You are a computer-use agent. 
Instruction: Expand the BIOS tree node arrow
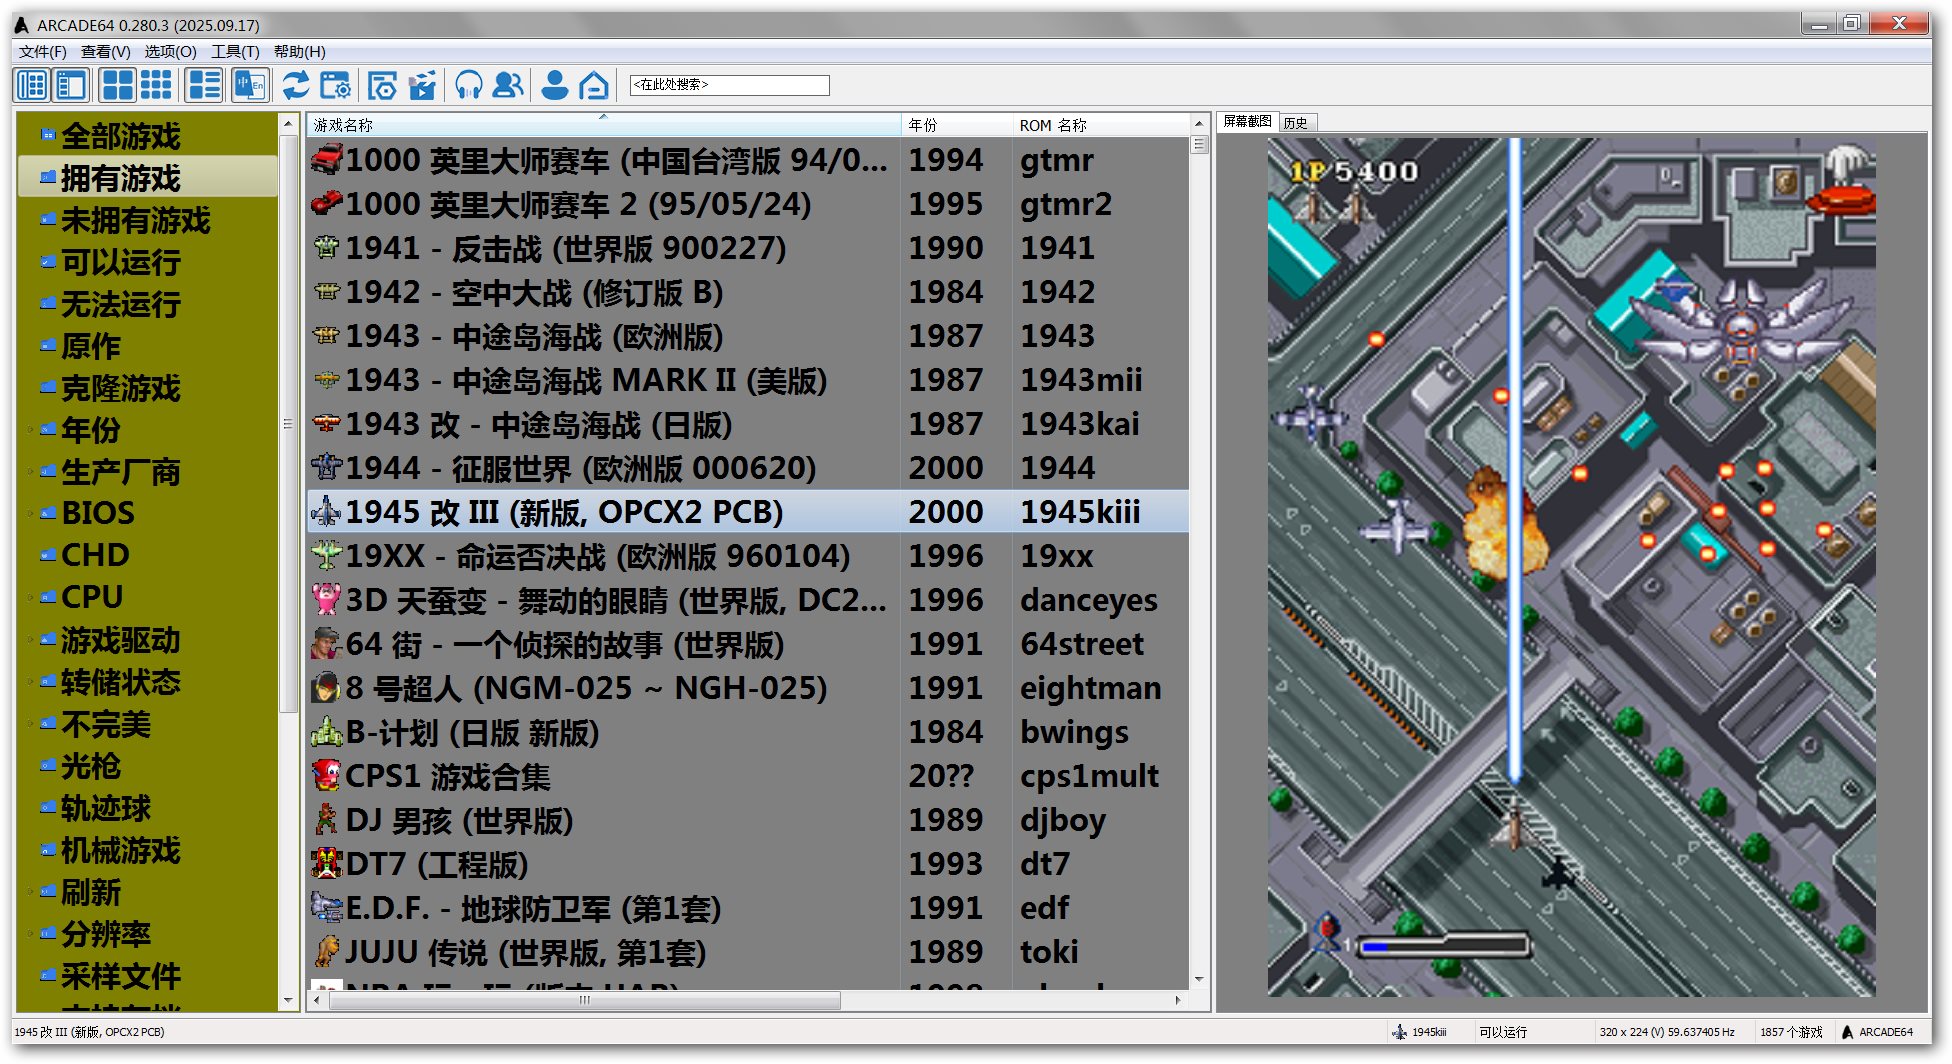(30, 514)
